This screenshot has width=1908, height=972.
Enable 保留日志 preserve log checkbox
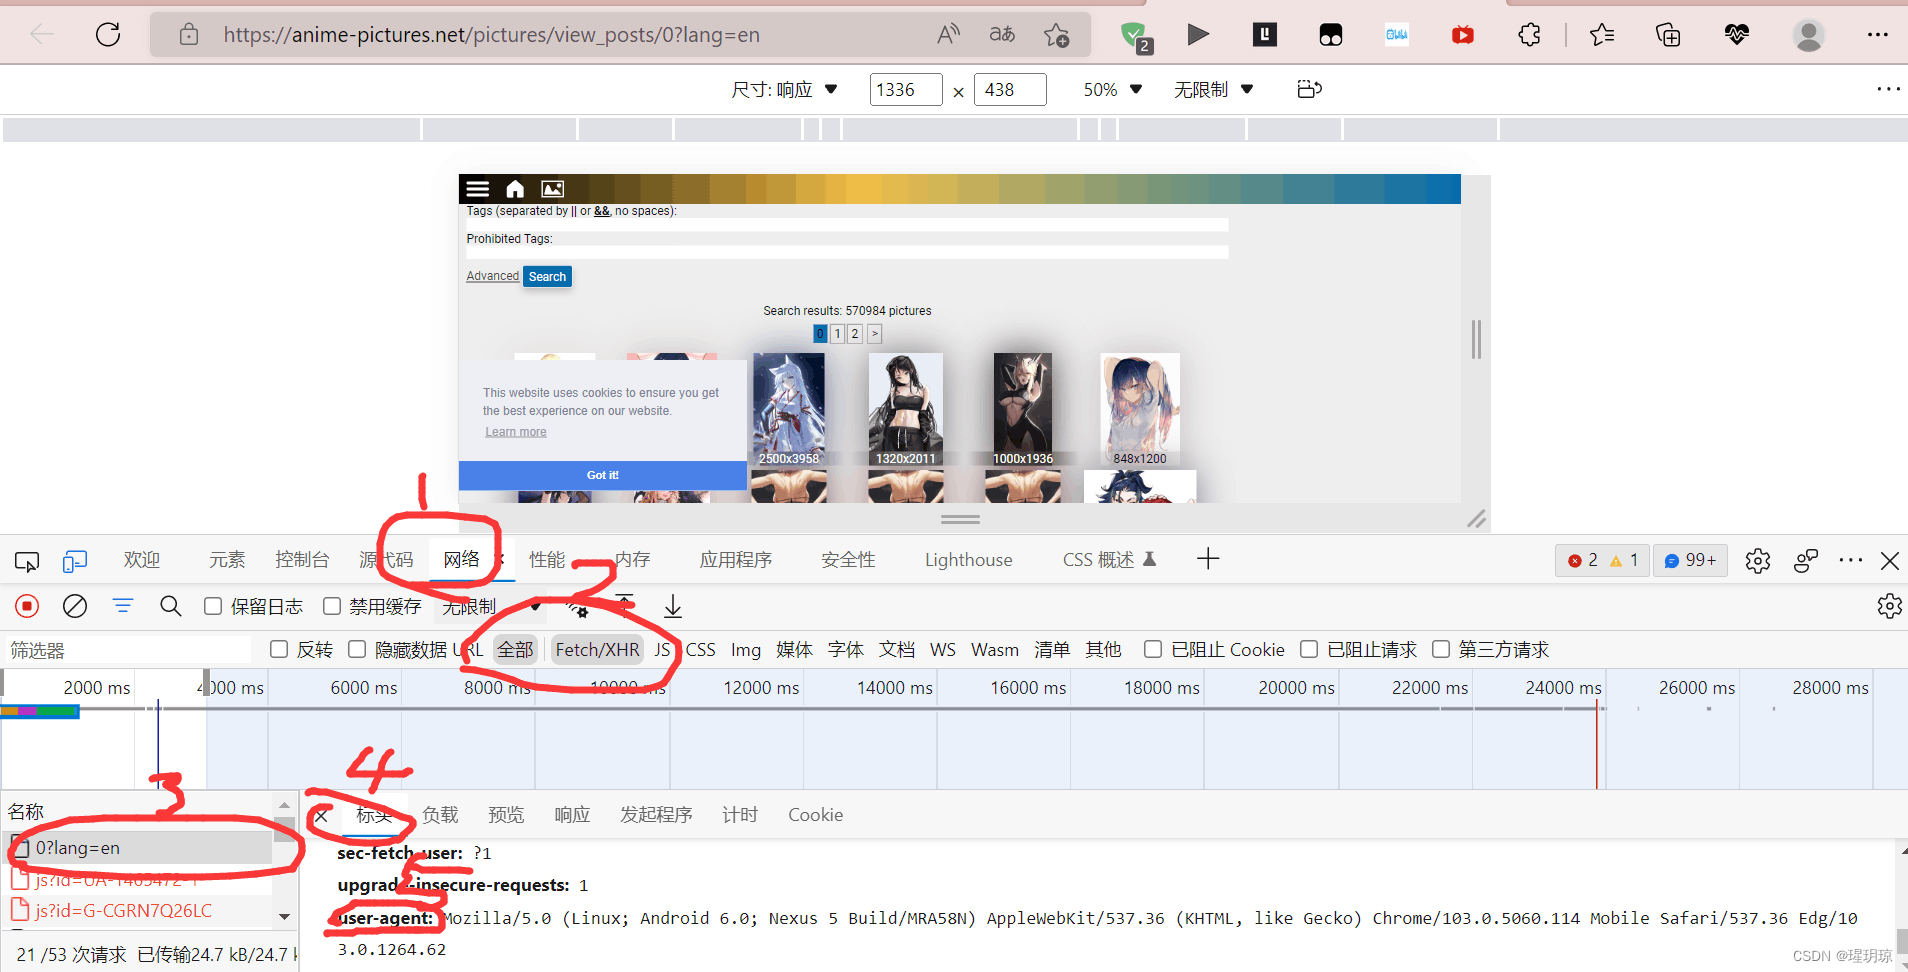coord(213,606)
